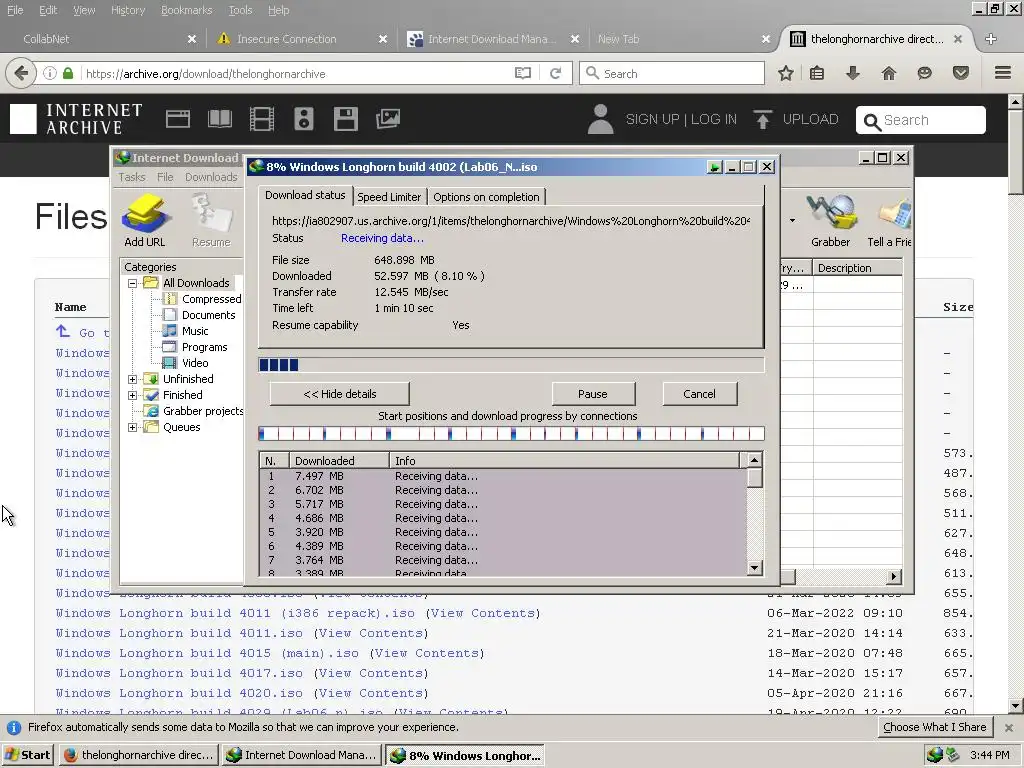Collapse the All Downloads tree node

click(x=133, y=283)
